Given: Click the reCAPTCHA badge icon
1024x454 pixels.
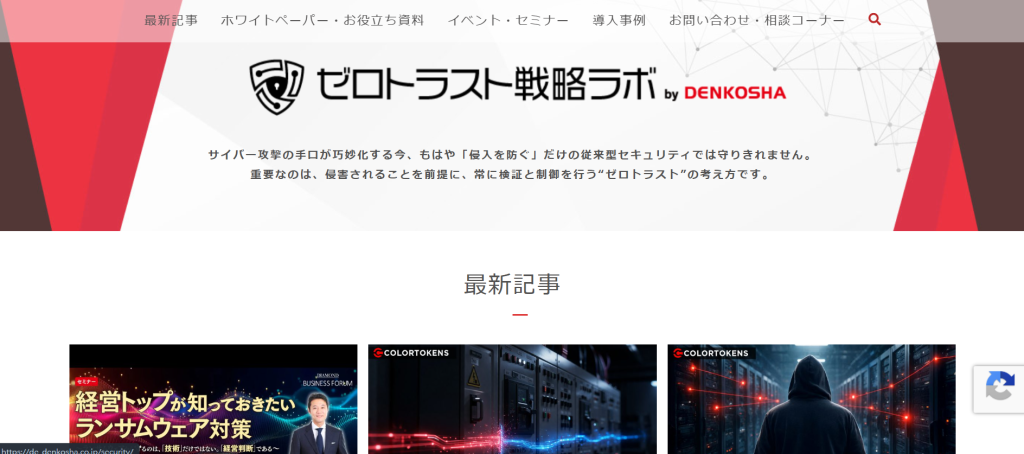Looking at the screenshot, I should point(1000,386).
